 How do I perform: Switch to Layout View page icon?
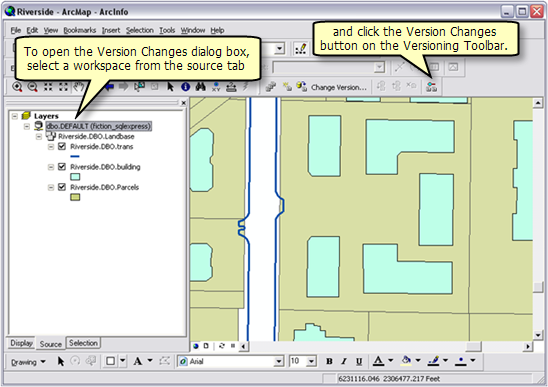click(206, 346)
